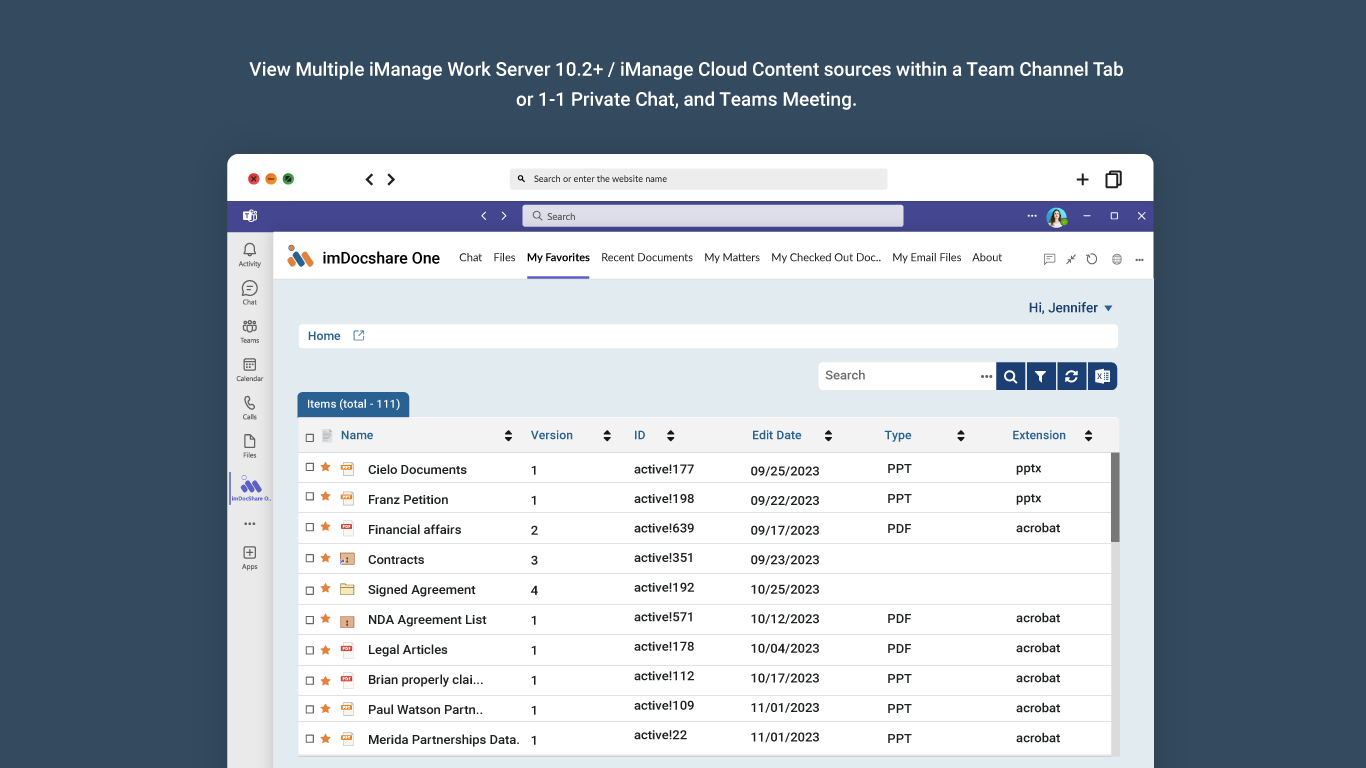Click the Teams top Search box
Viewport: 1366px width, 768px height.
[713, 216]
